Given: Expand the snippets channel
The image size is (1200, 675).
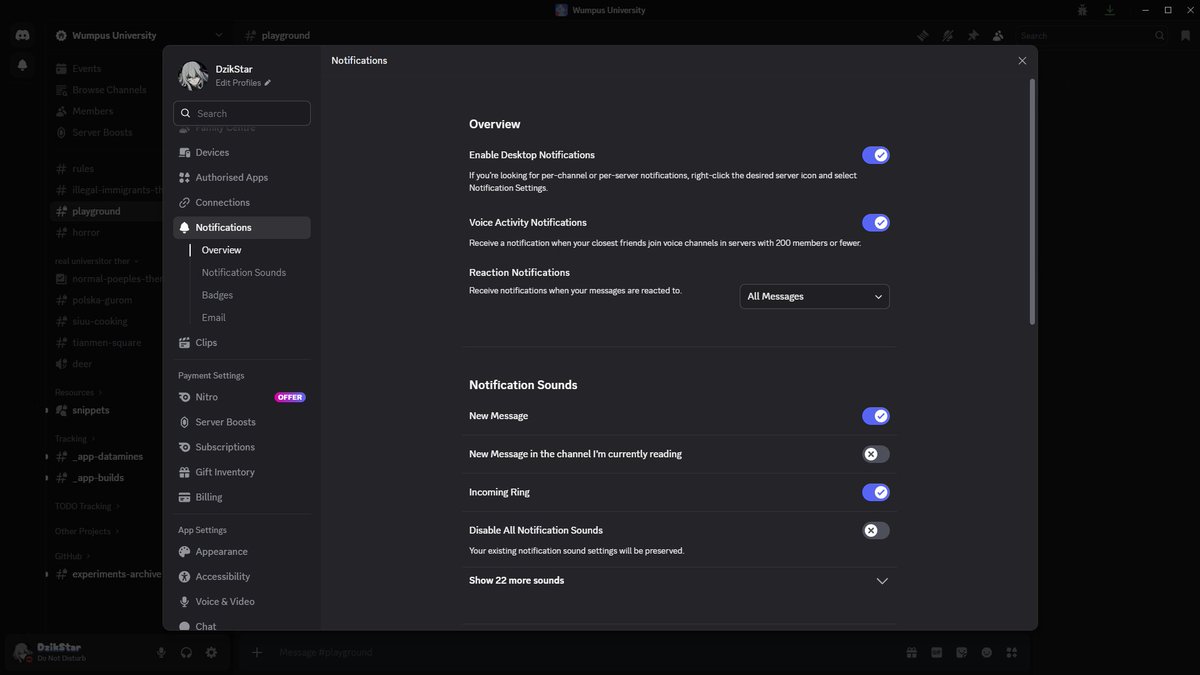Looking at the screenshot, I should coord(46,410).
